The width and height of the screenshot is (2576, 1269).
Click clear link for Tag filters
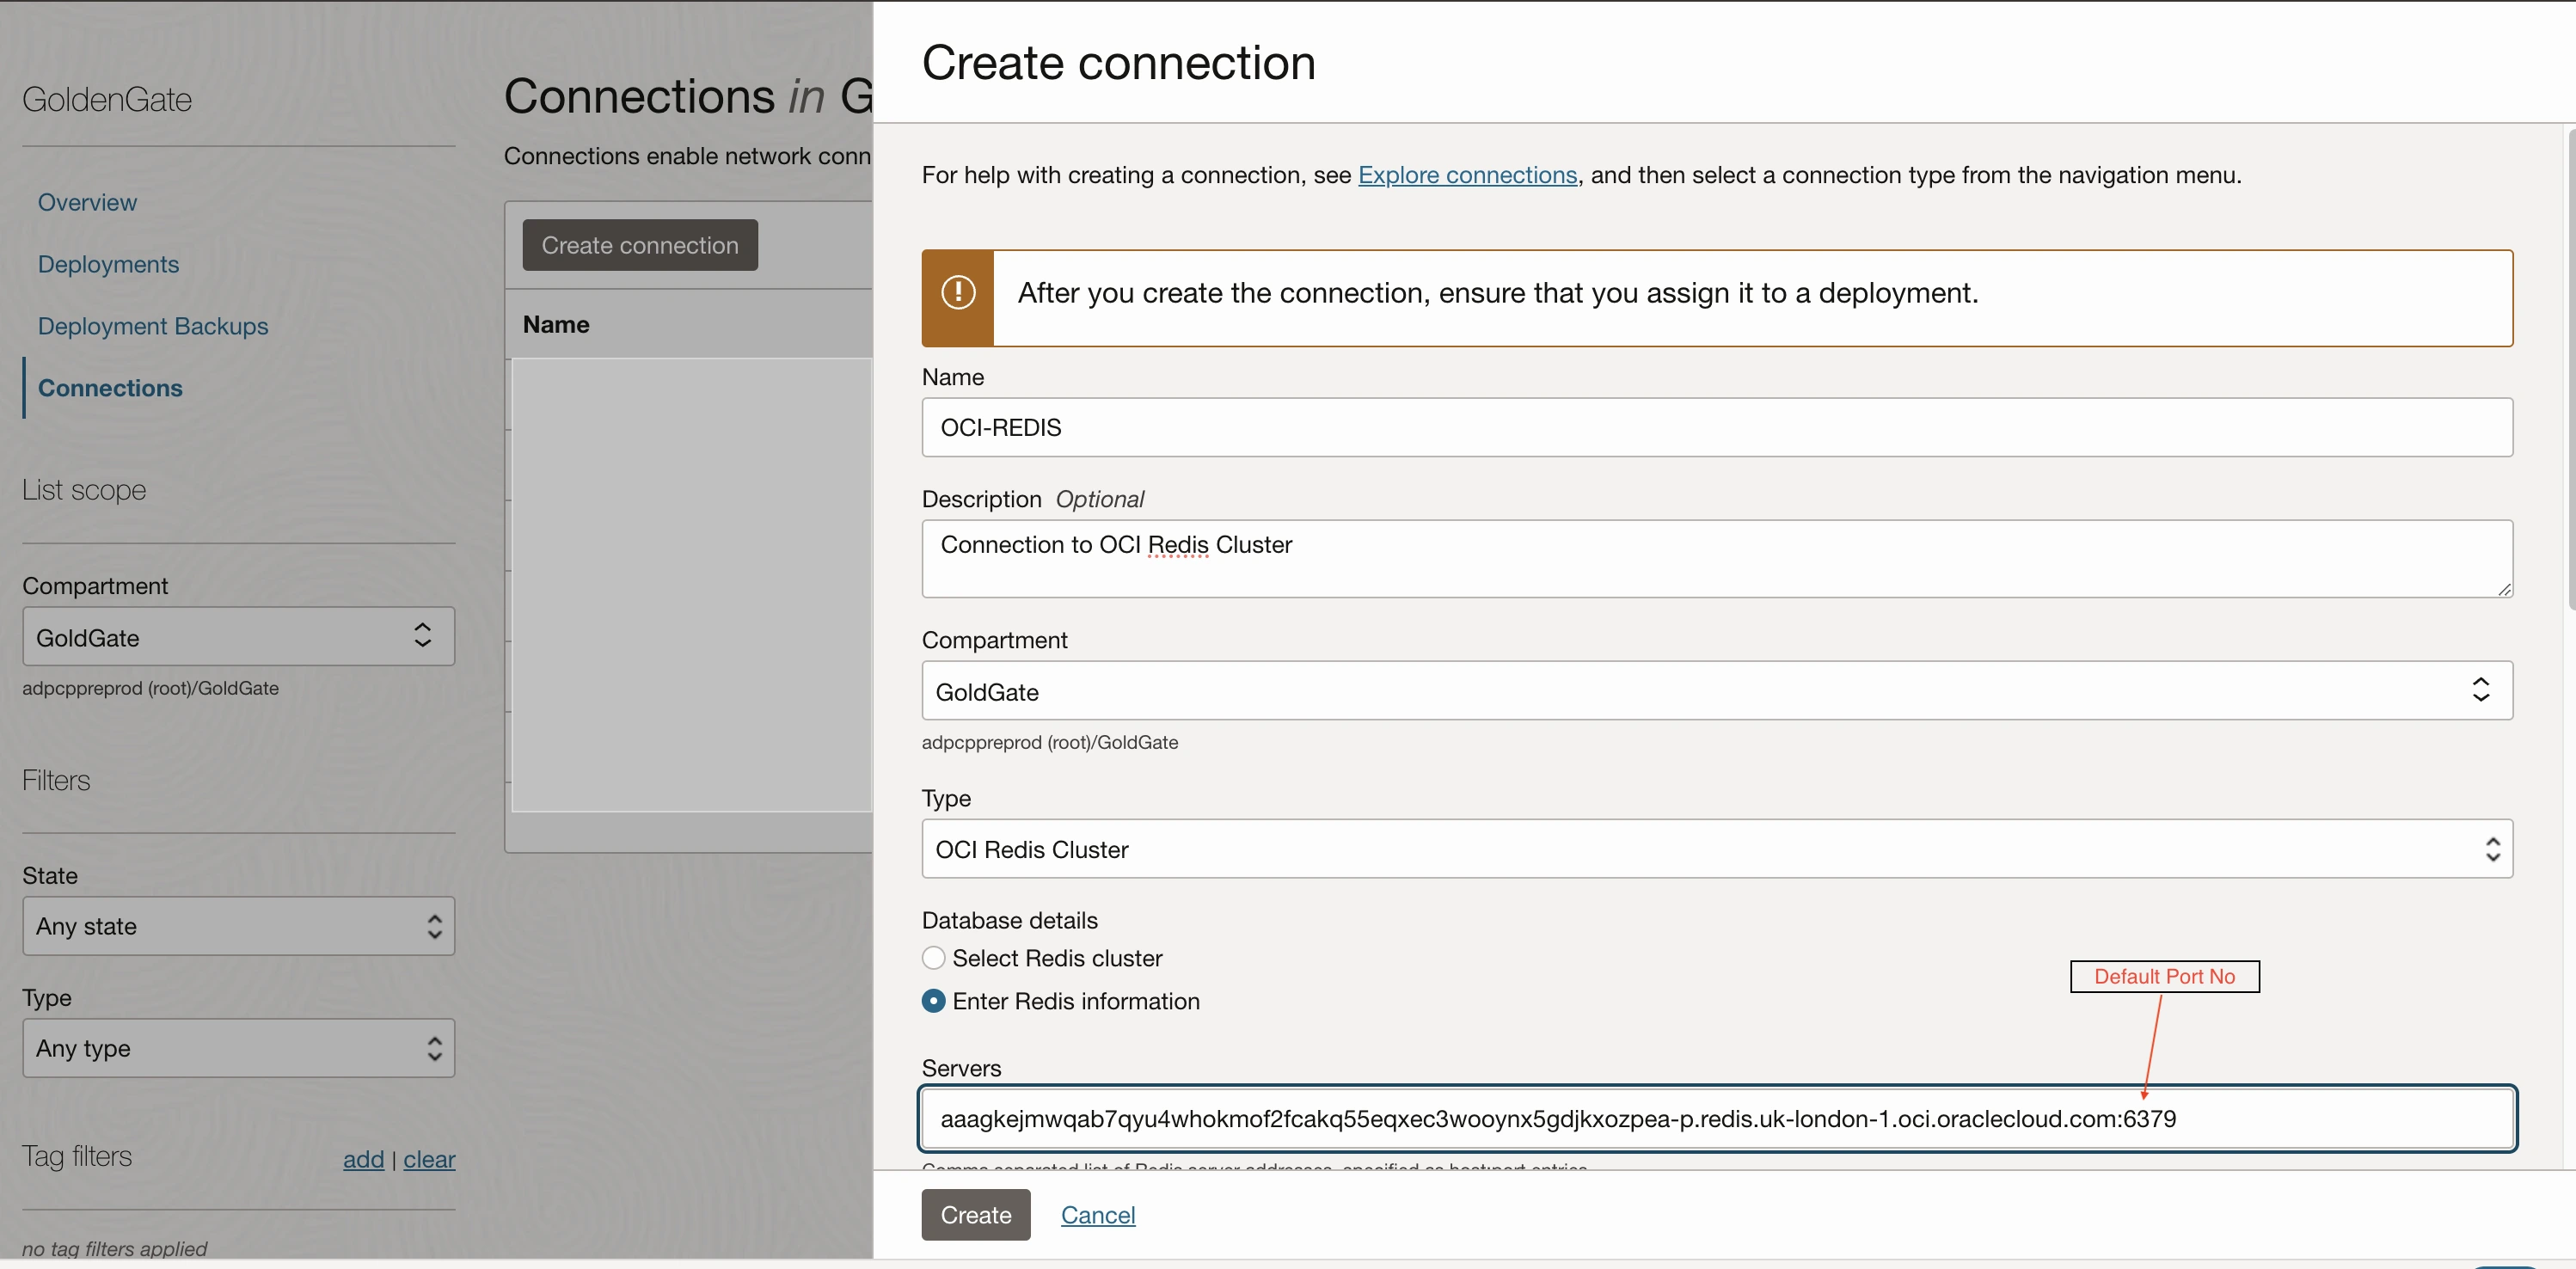tap(429, 1159)
